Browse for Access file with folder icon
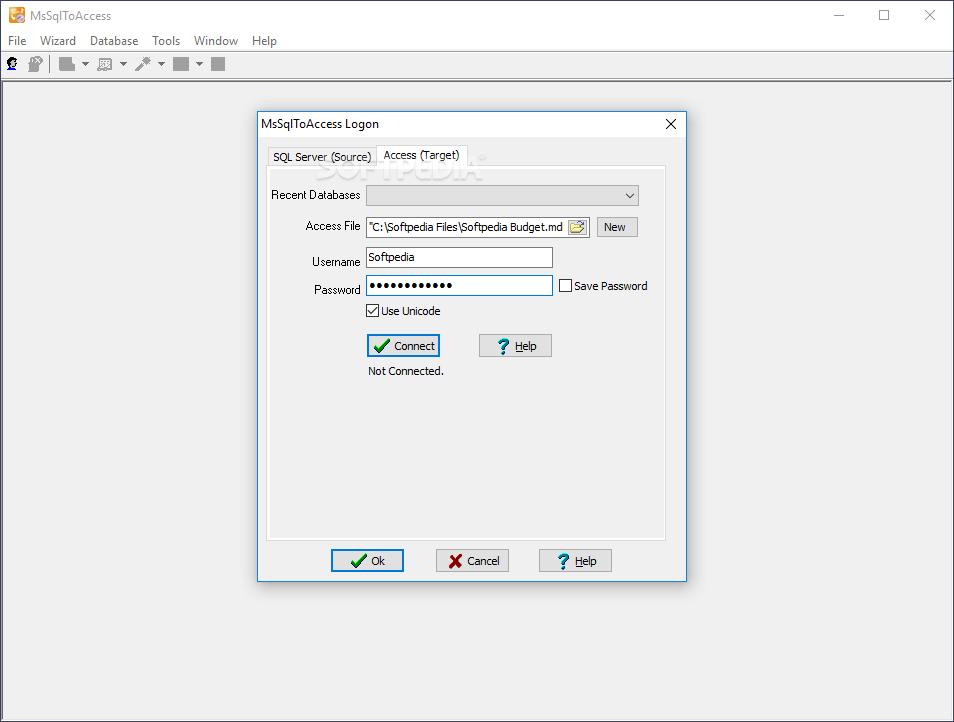 point(577,227)
